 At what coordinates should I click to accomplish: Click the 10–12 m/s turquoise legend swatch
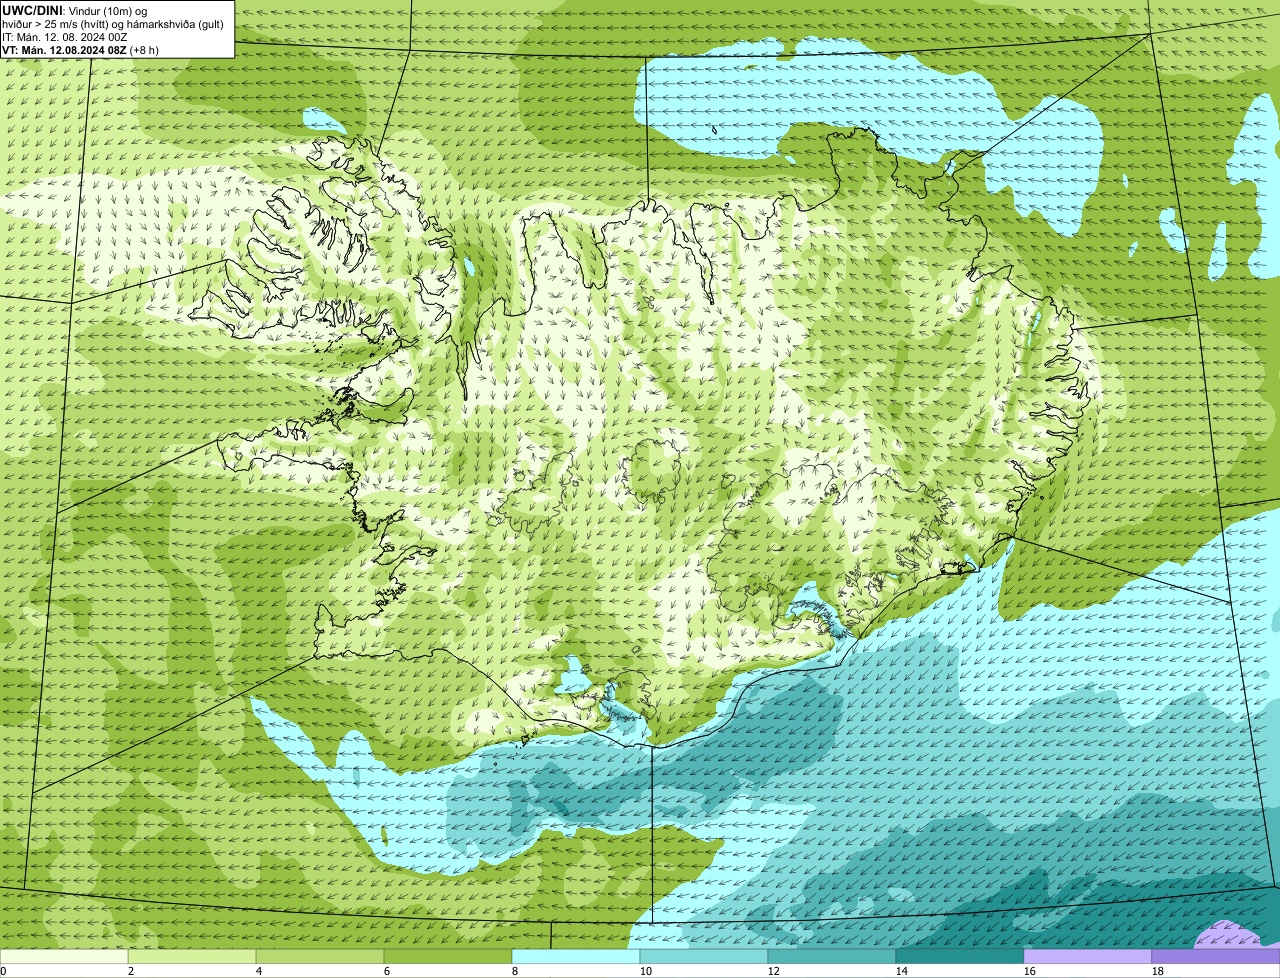click(x=704, y=956)
